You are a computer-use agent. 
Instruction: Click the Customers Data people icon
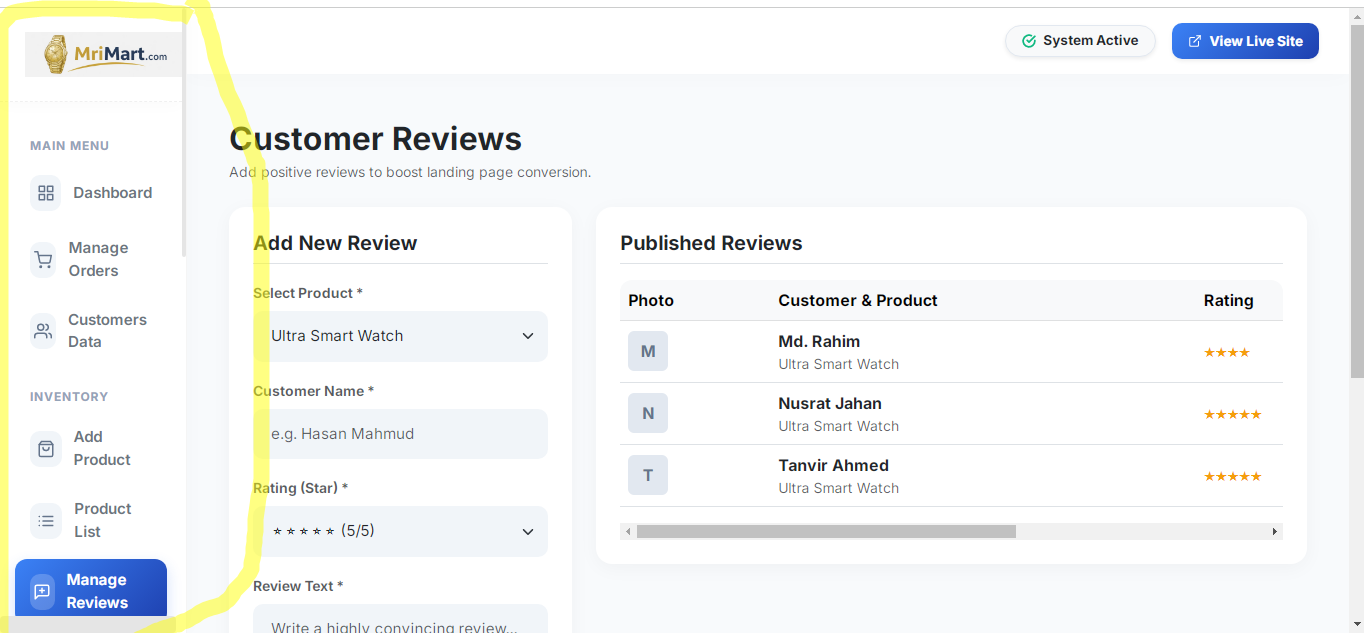tap(43, 331)
